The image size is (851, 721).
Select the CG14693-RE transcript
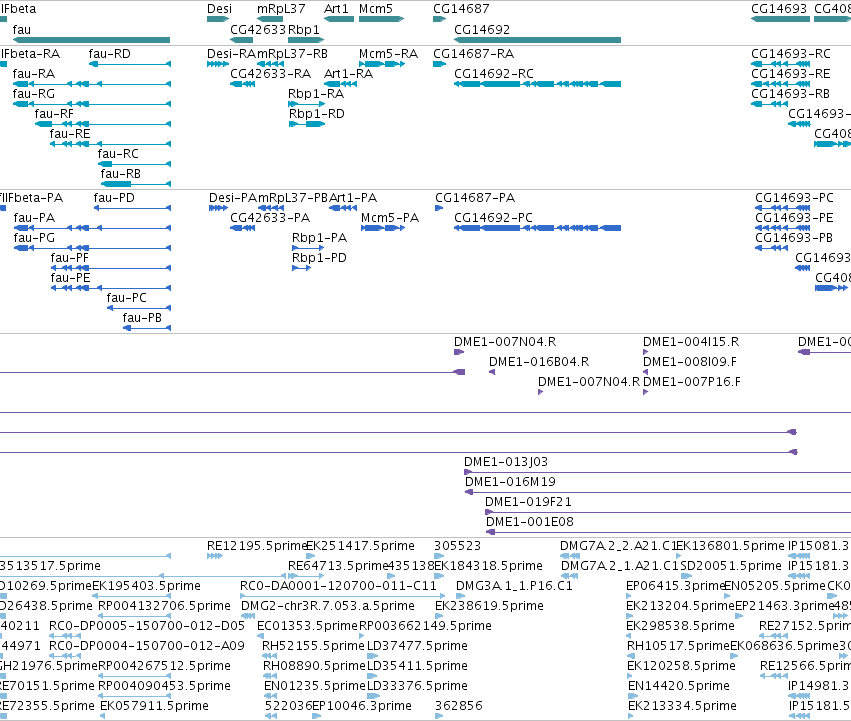tap(780, 84)
